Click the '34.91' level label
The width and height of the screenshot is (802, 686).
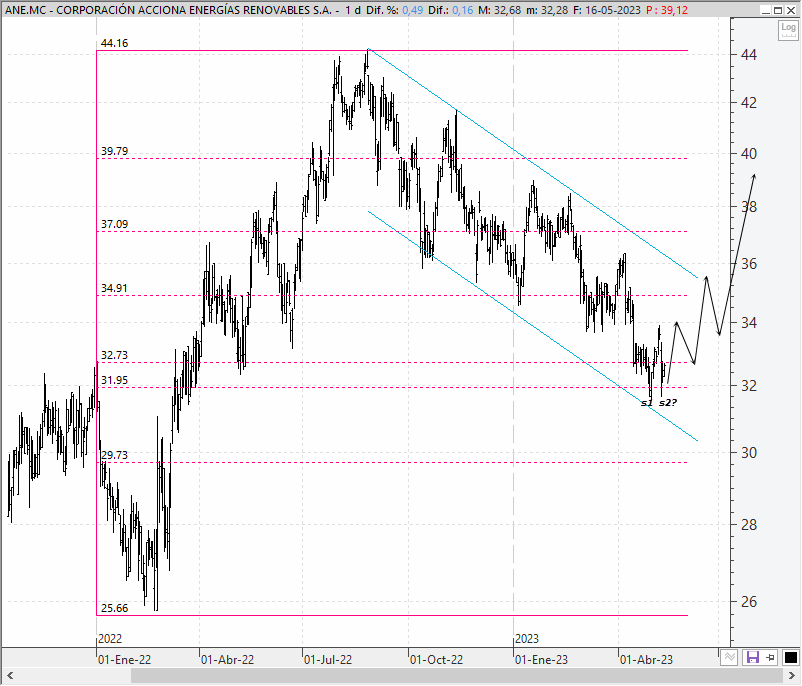tap(114, 288)
